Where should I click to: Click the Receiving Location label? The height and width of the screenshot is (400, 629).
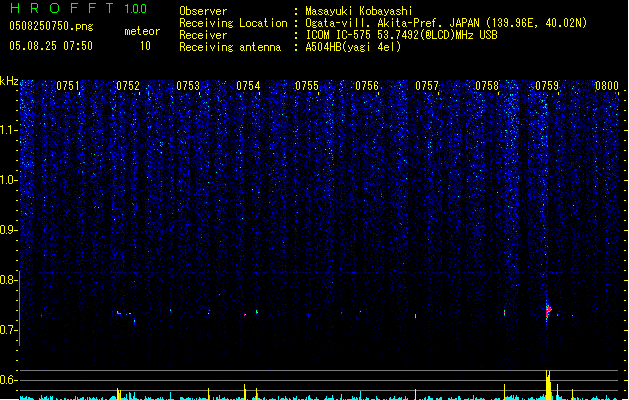click(x=233, y=23)
